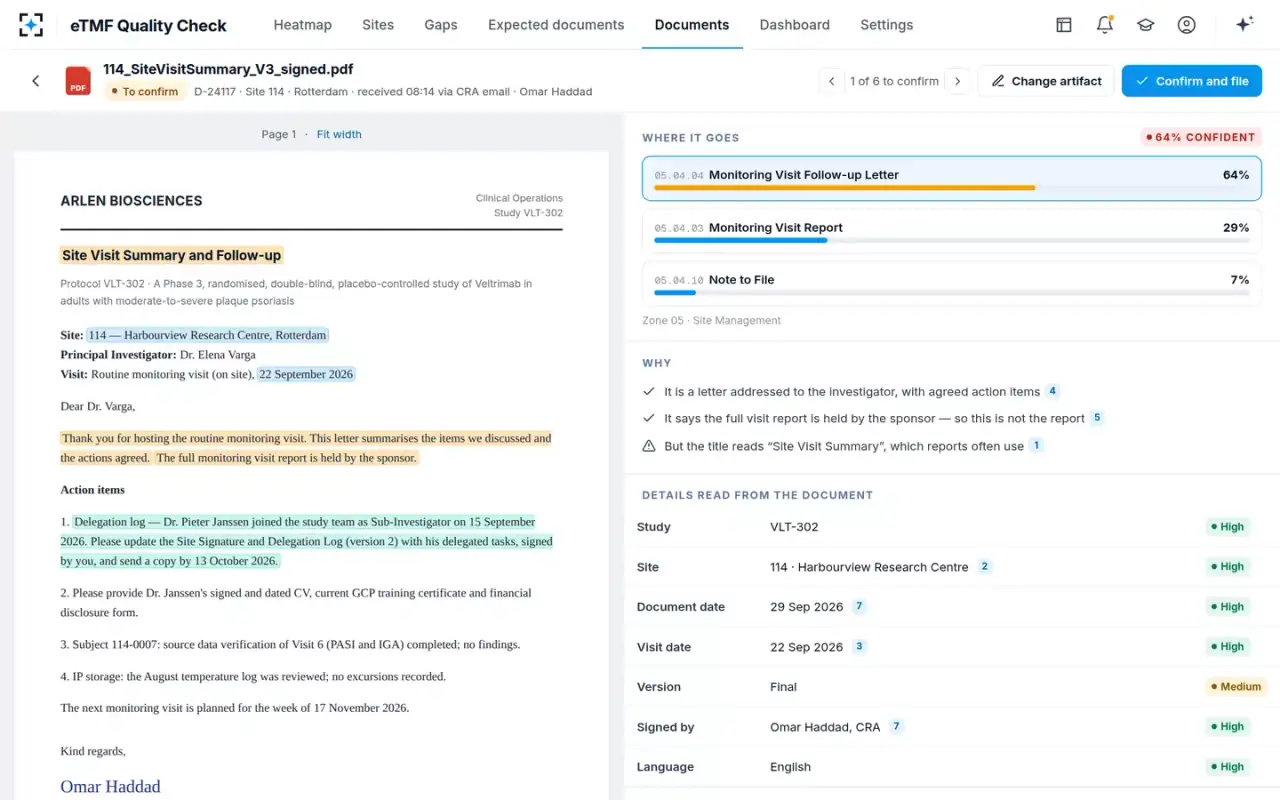Switch to the Gaps tab
Image resolution: width=1280 pixels, height=800 pixels.
coord(440,25)
